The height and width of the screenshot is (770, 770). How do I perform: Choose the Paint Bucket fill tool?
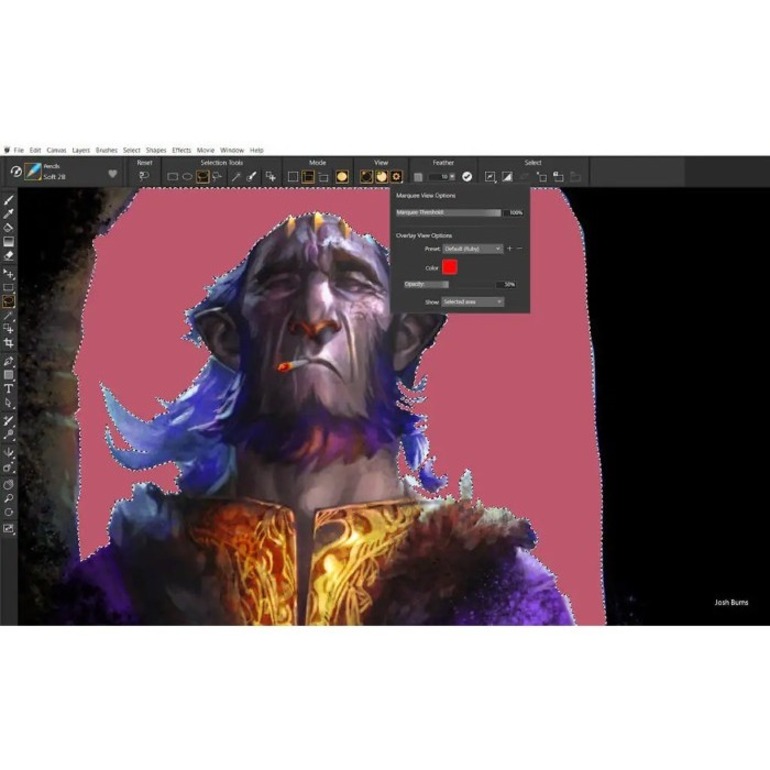9,227
